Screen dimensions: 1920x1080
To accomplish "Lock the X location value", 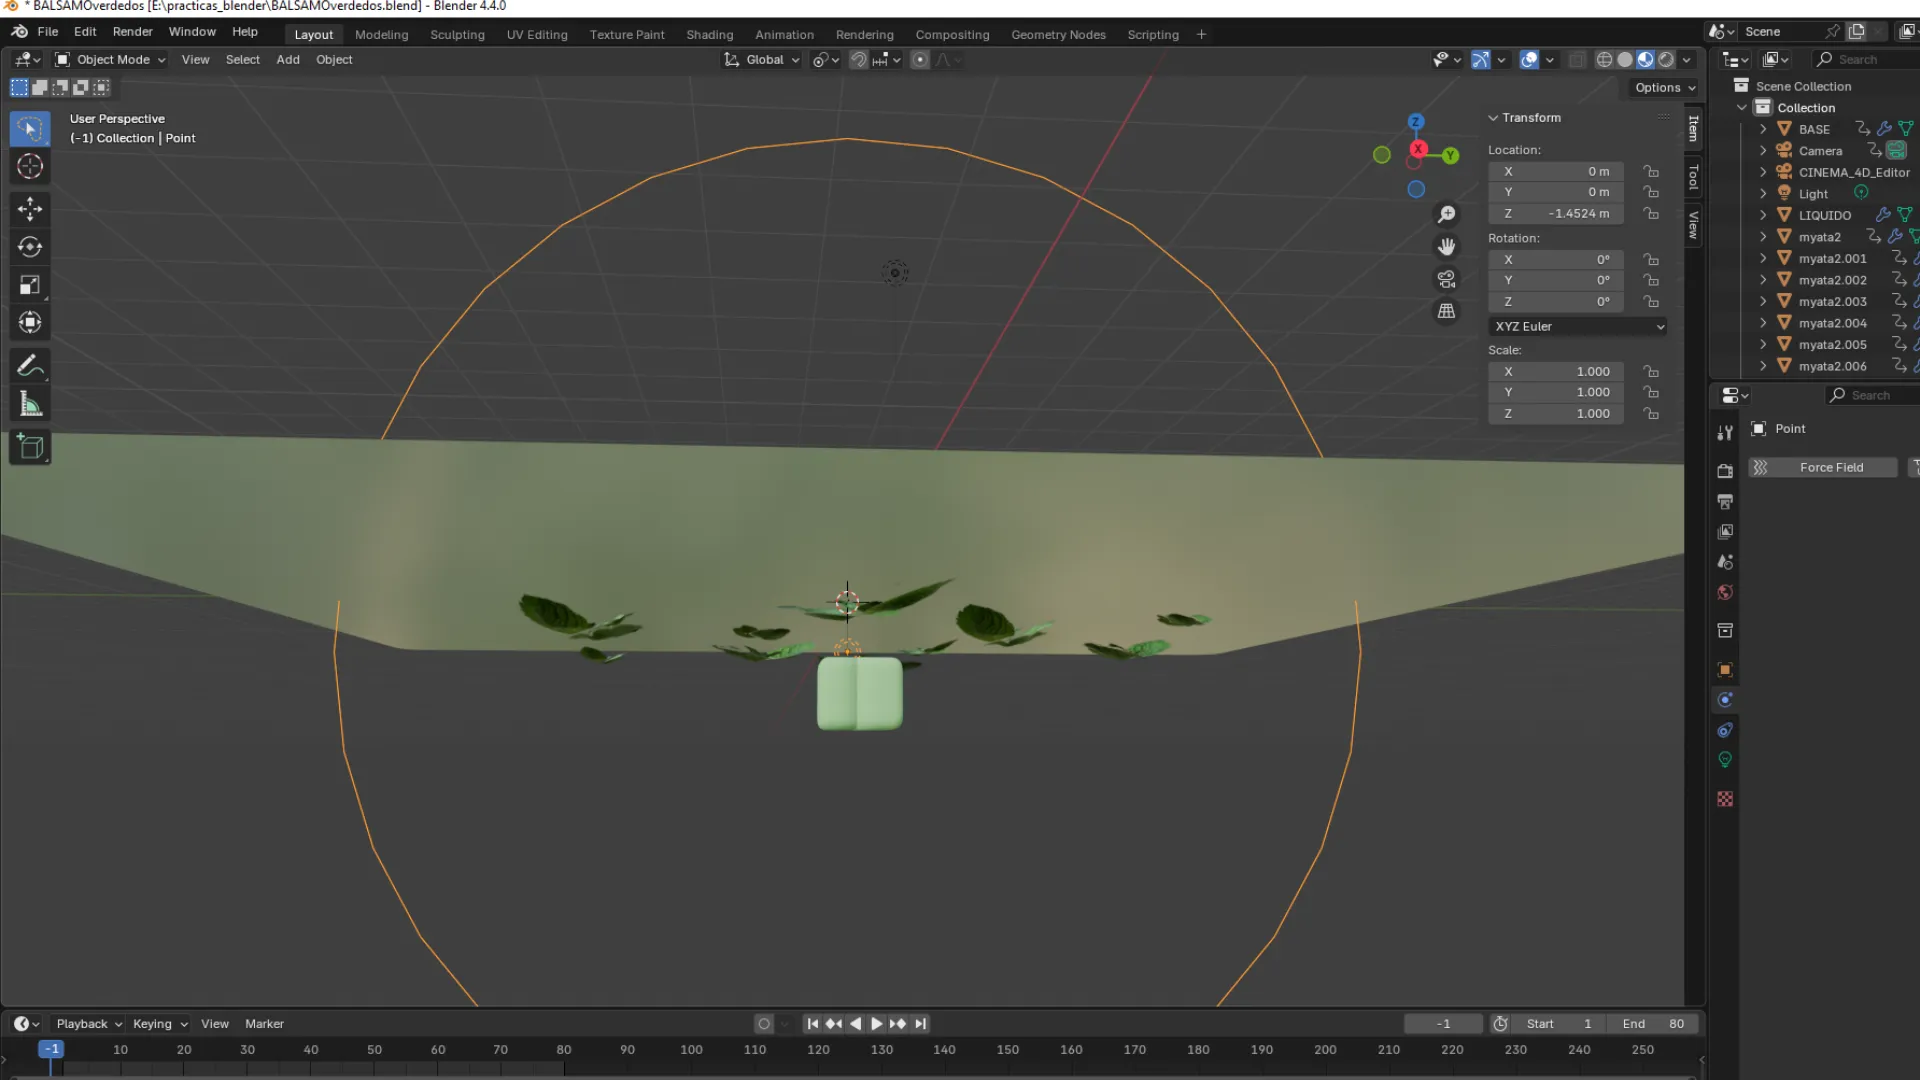I will tap(1651, 172).
